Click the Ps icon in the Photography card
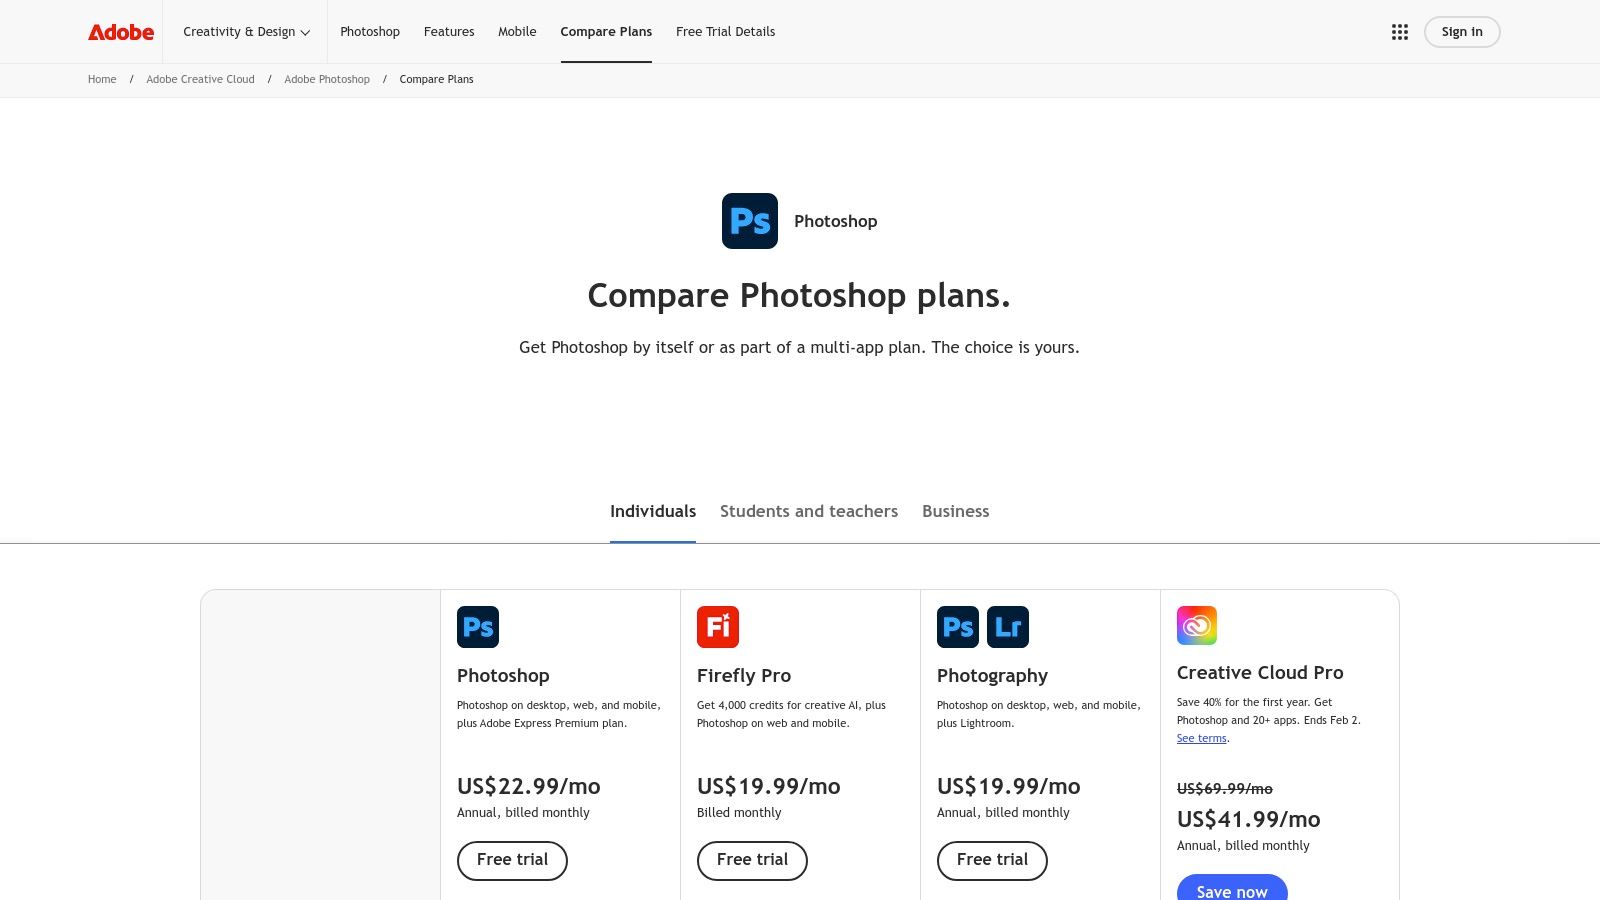1600x900 pixels. coord(958,626)
